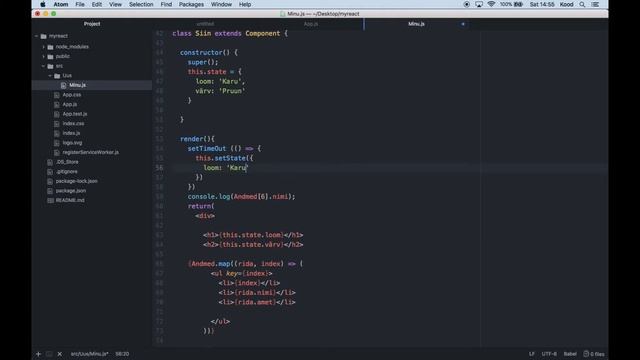
Task: Click the Project panel header
Action: coord(92,24)
